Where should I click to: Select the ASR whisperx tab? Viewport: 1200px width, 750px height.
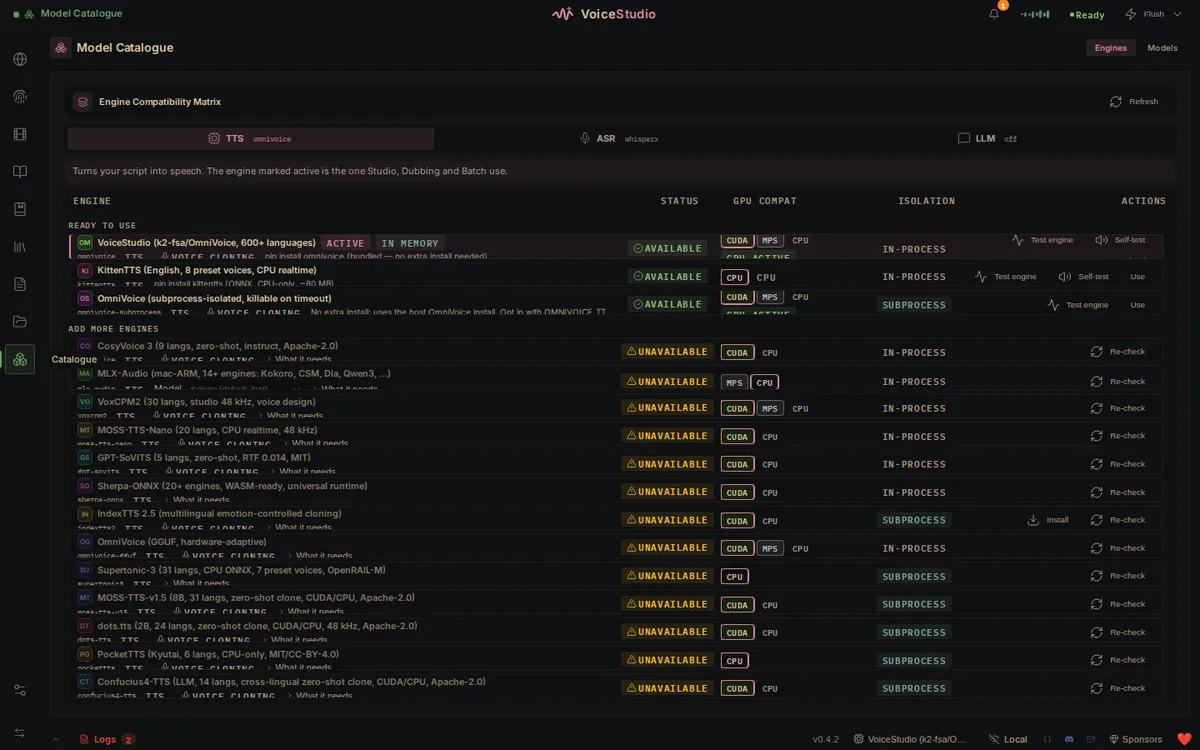tap(619, 139)
